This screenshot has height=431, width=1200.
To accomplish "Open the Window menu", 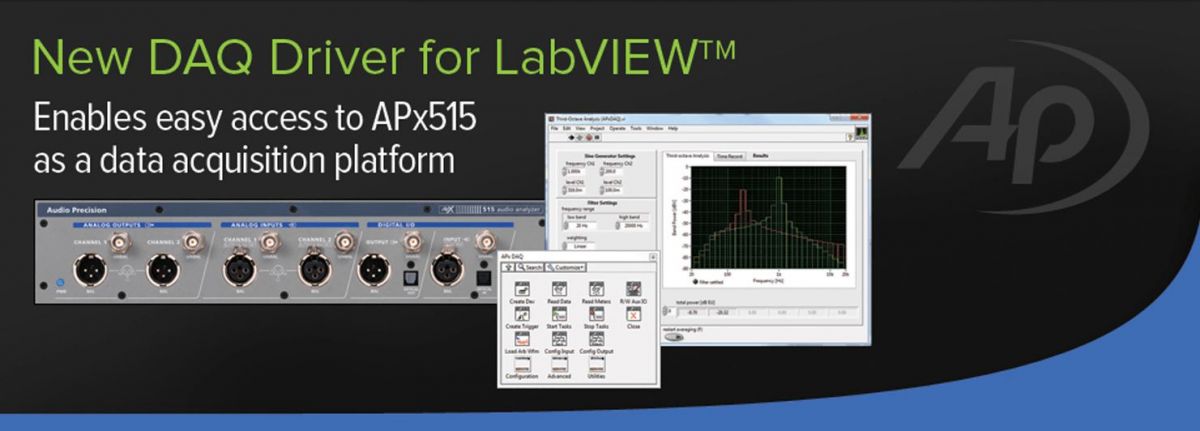I will pos(655,128).
